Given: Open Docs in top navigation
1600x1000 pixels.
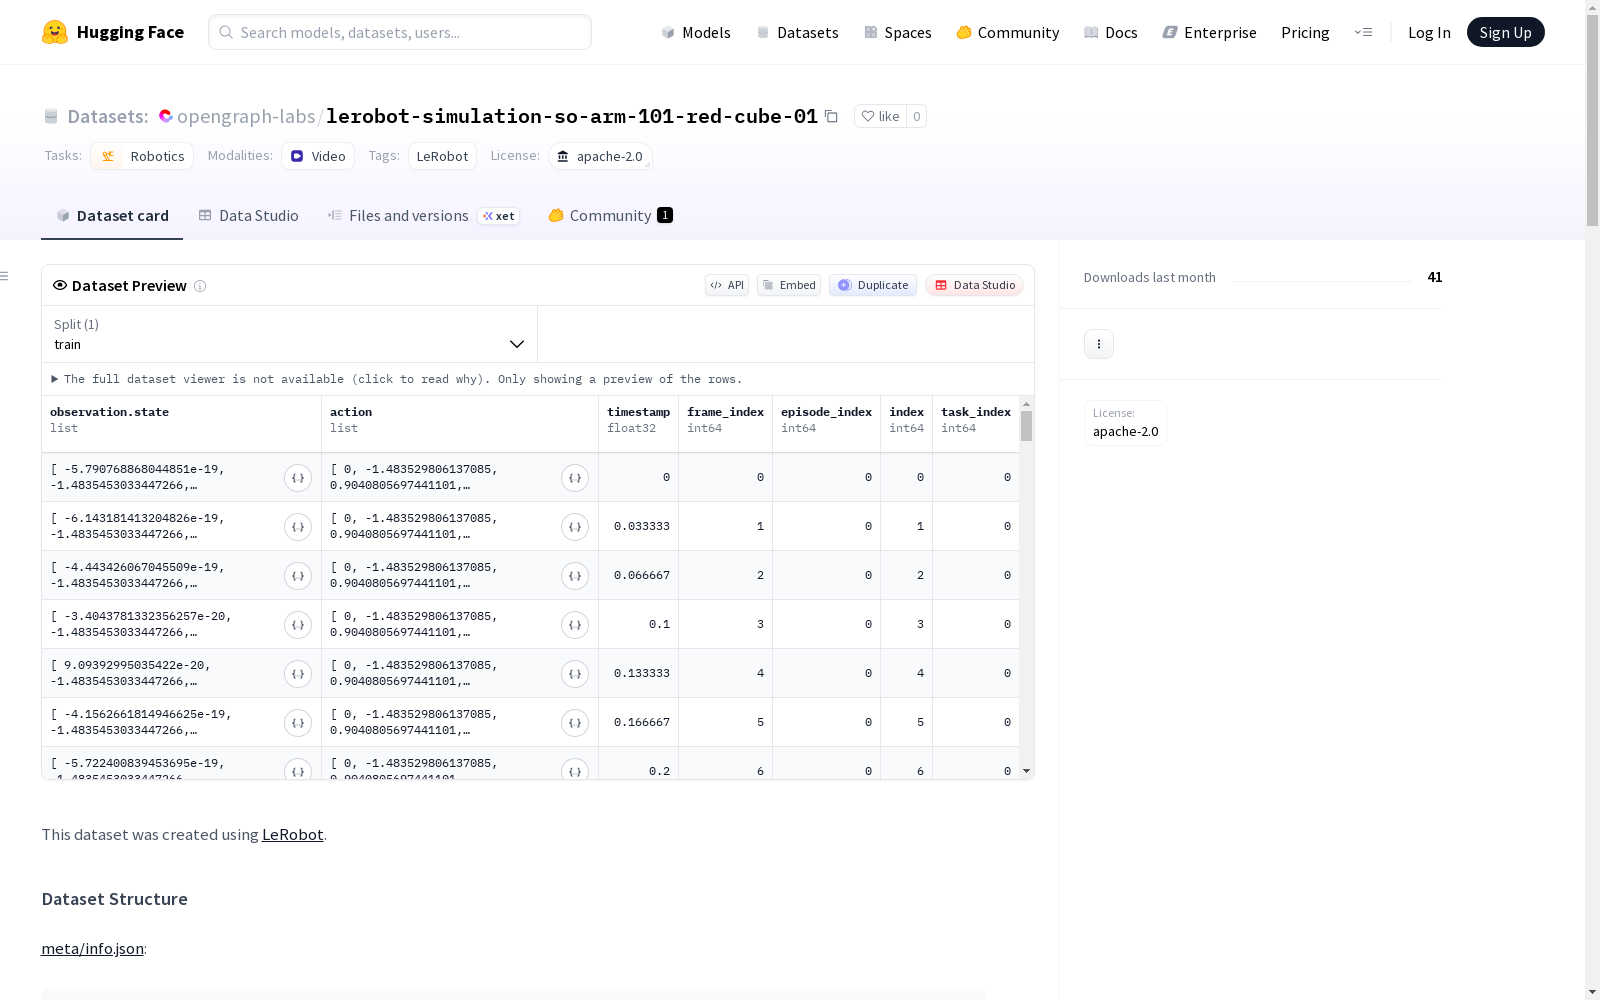Looking at the screenshot, I should pos(1111,32).
